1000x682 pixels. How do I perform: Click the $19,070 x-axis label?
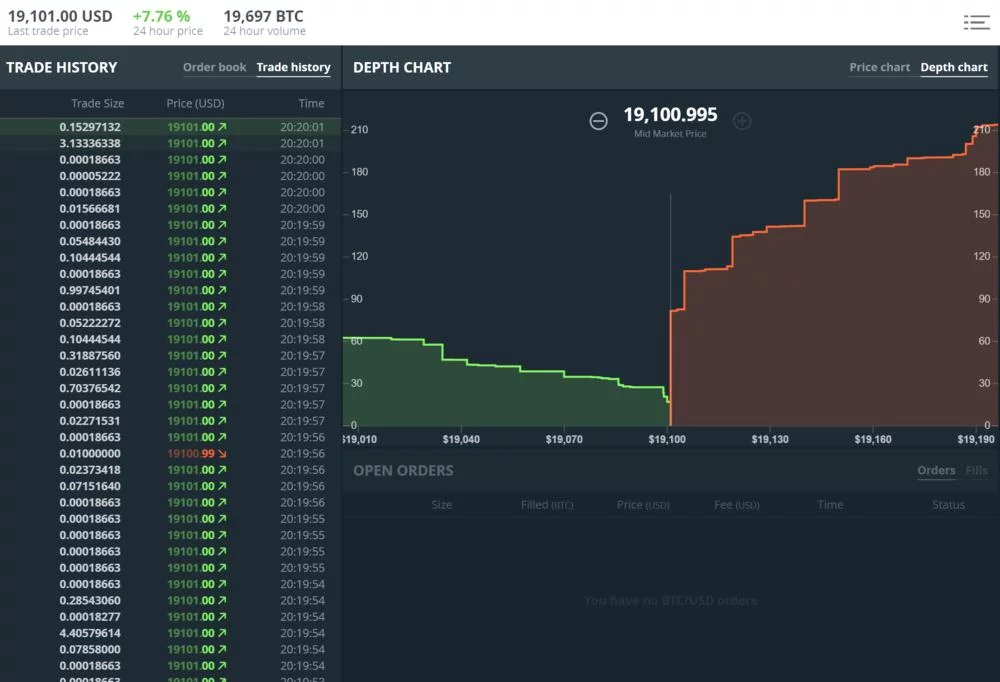564,440
